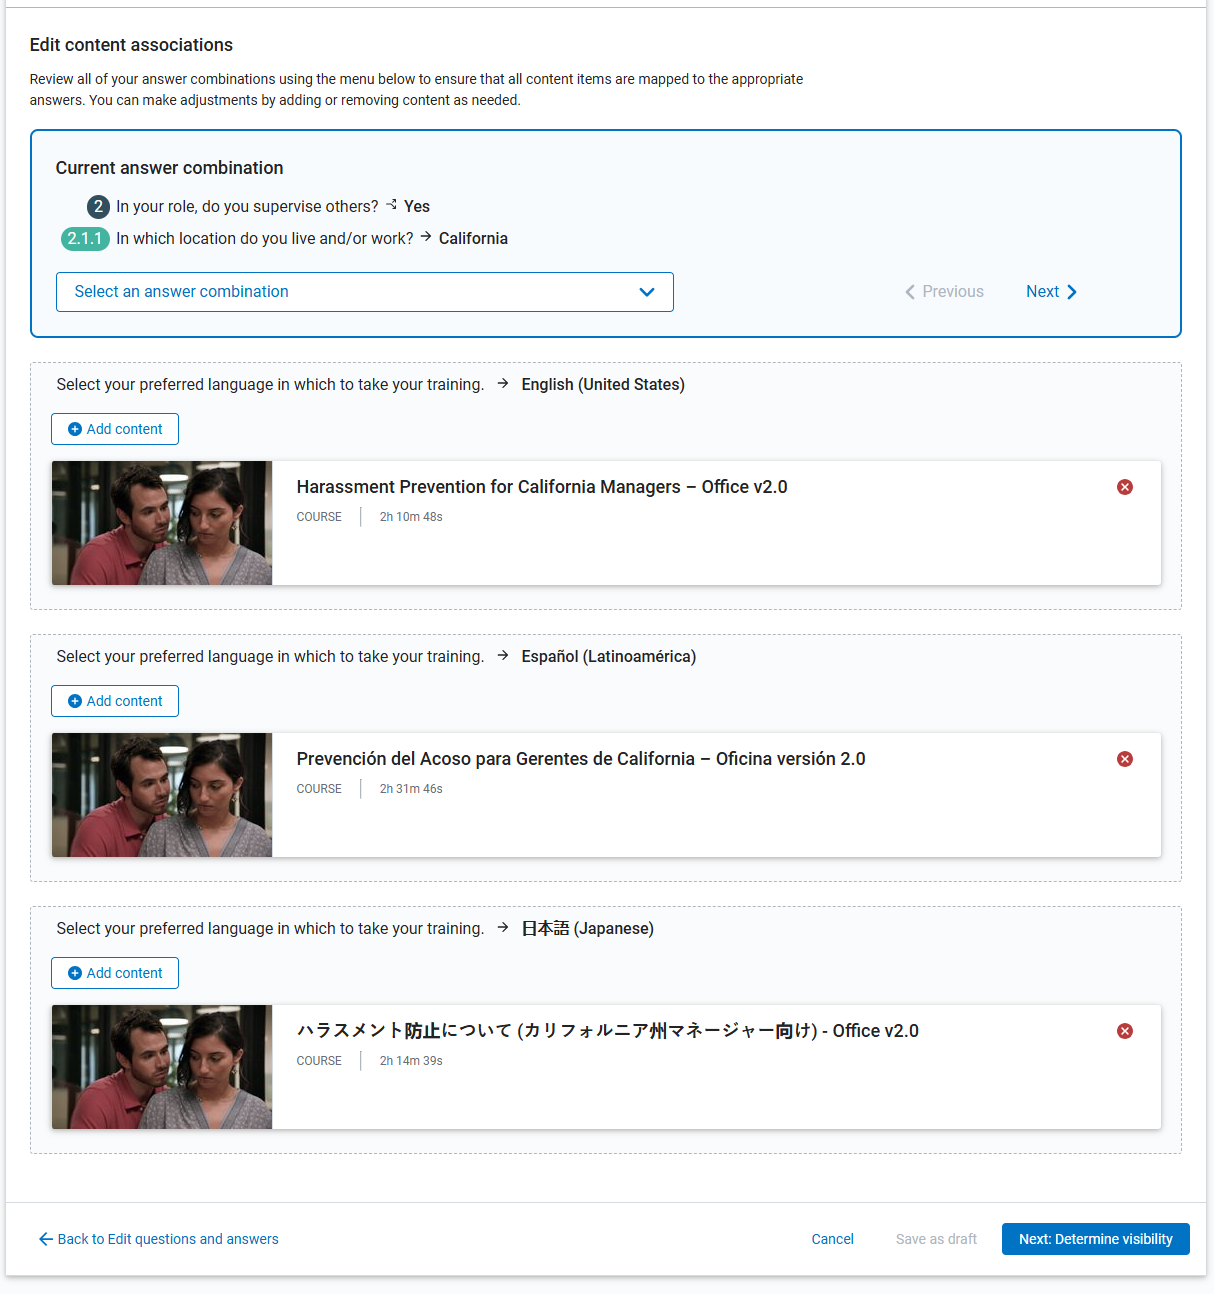Click the 2h 10m 48s duration
Screen dimensions: 1214x1294
[x=411, y=517]
